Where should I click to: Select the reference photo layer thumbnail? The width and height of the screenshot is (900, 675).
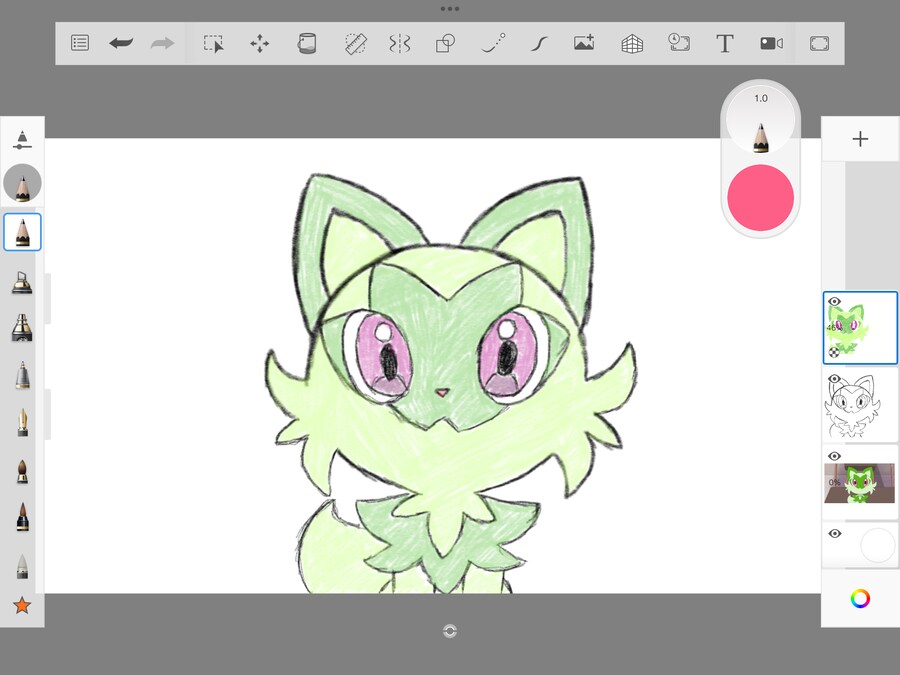(860, 483)
